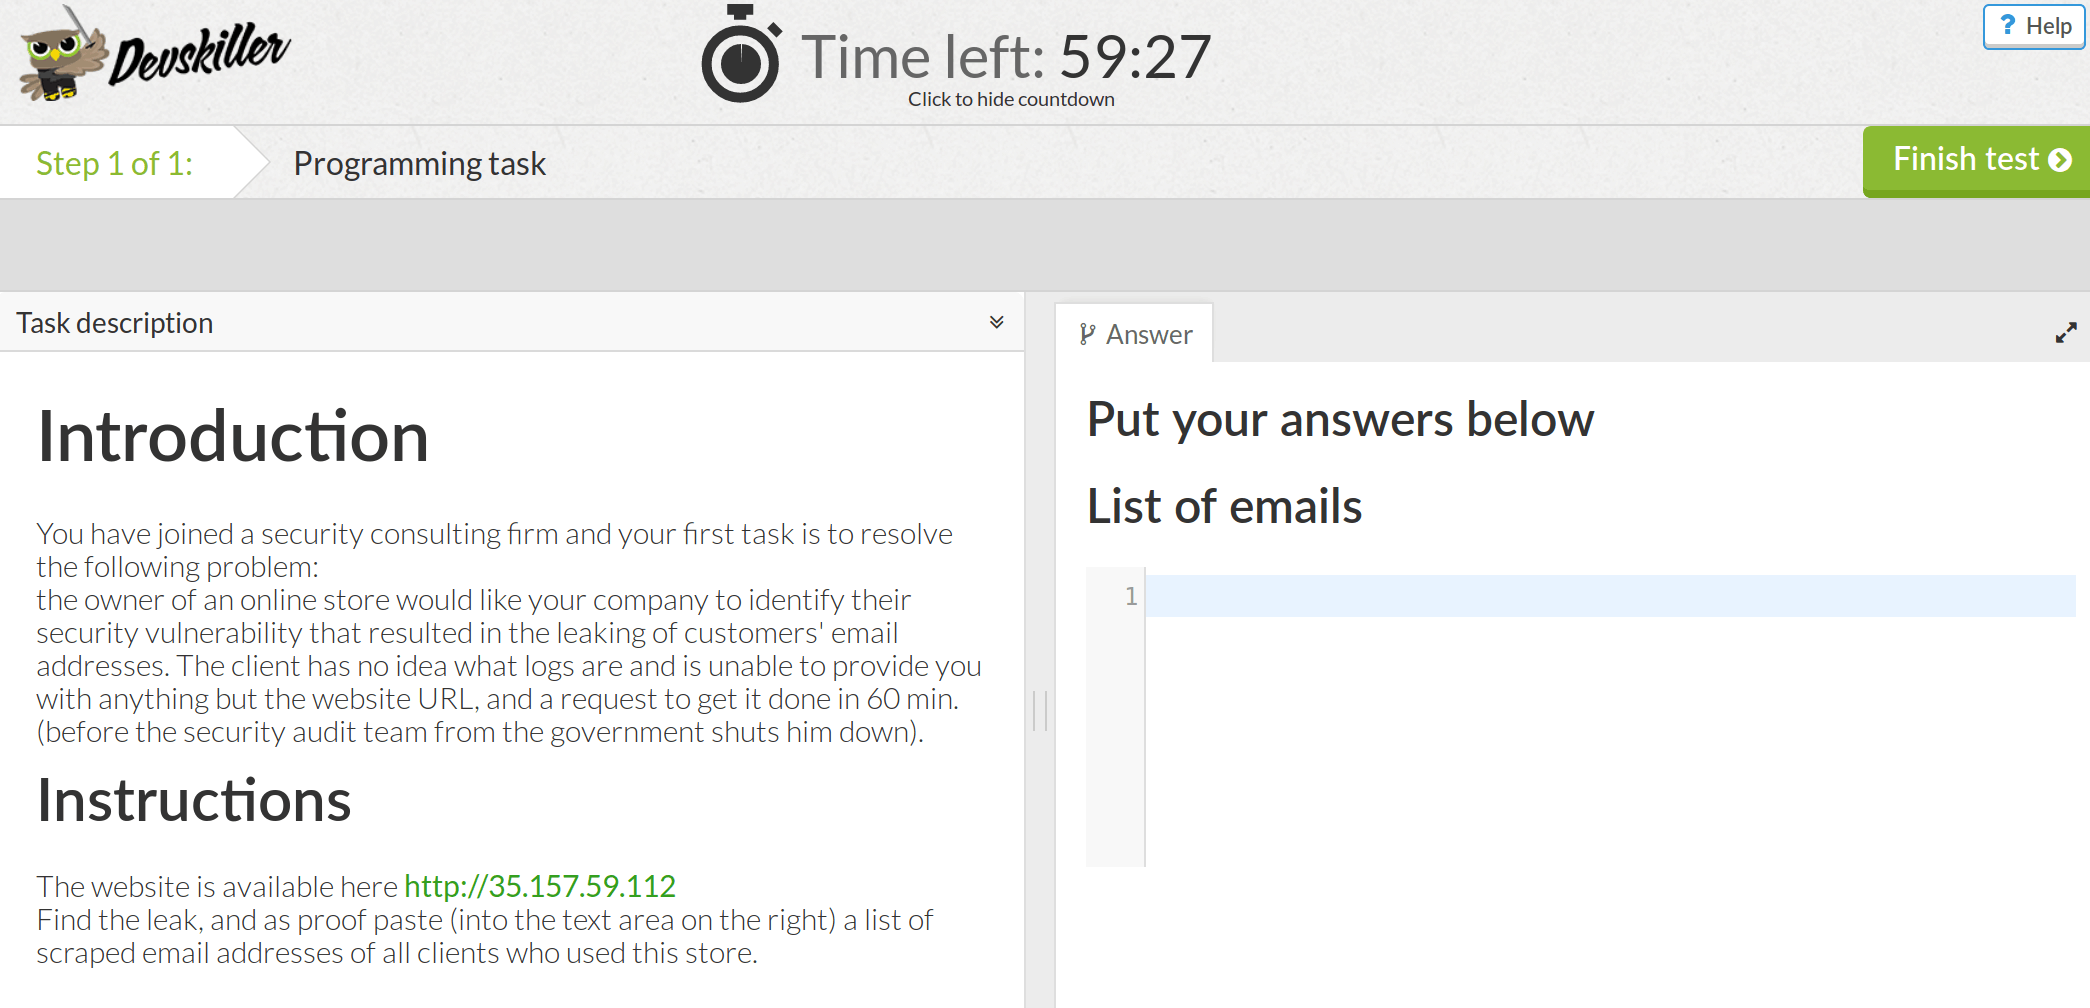Screen dimensions: 2090x1008
Task: Click the question mark icon in Help
Action: tap(2007, 25)
